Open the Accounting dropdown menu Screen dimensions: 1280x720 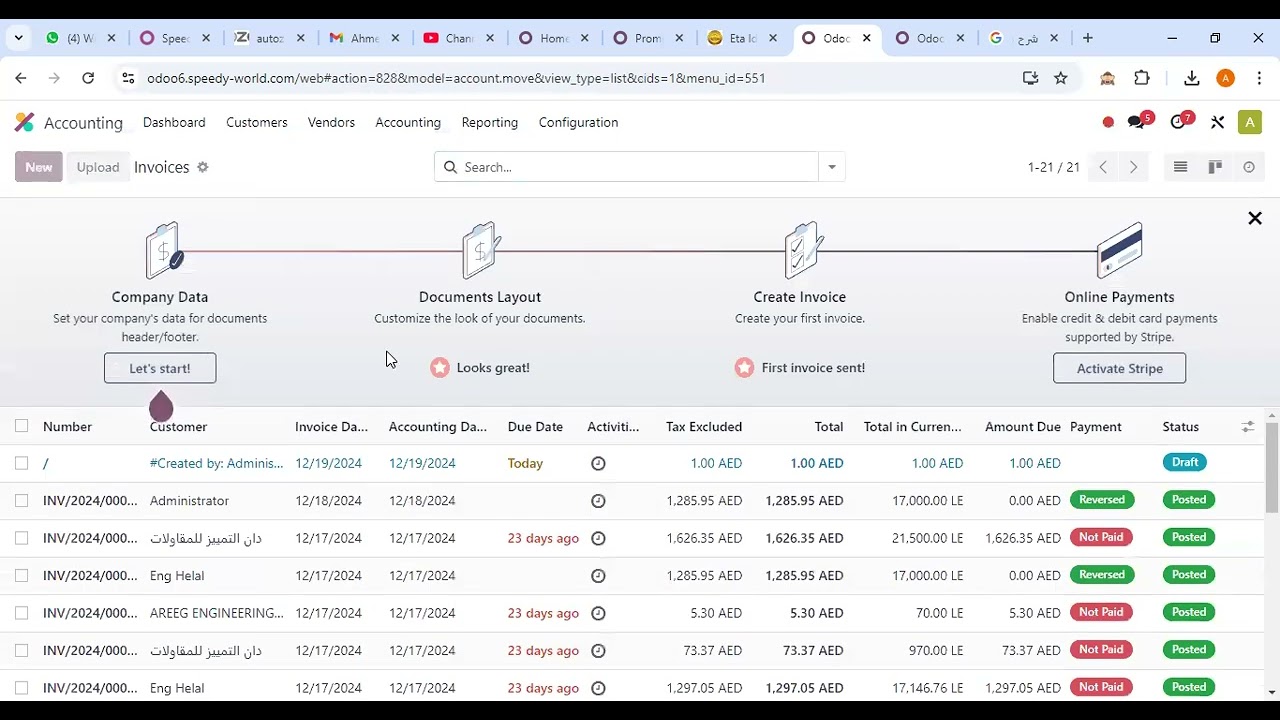pos(408,122)
